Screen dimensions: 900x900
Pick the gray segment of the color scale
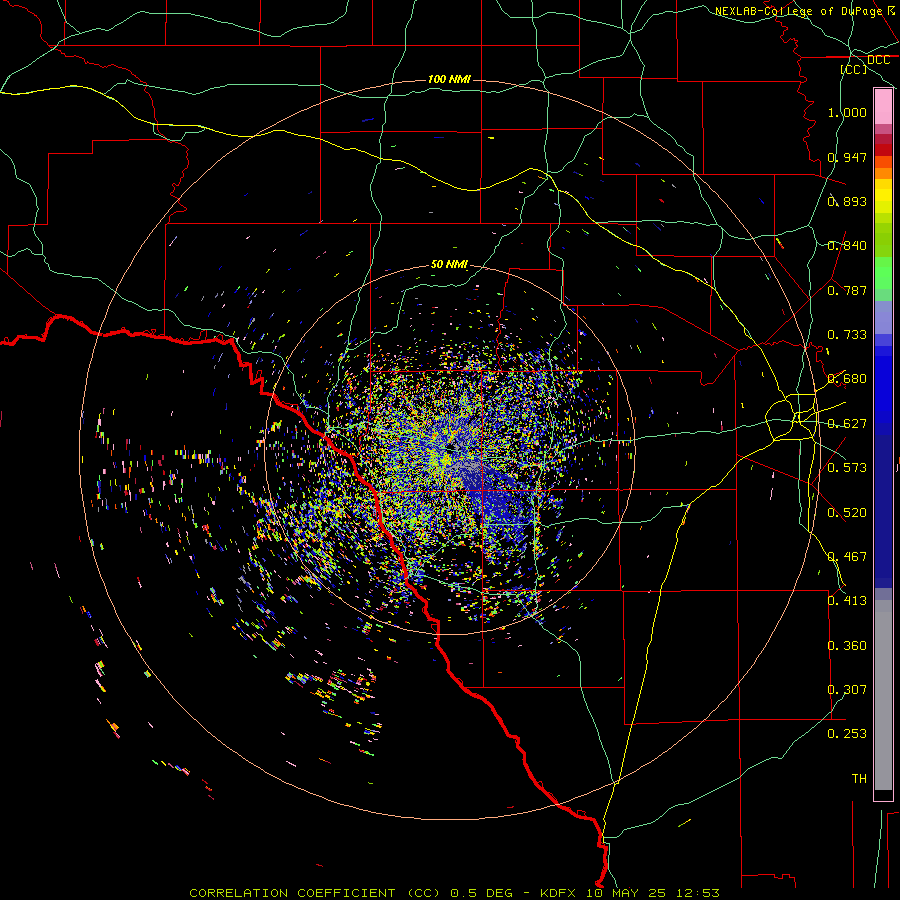[x=883, y=695]
